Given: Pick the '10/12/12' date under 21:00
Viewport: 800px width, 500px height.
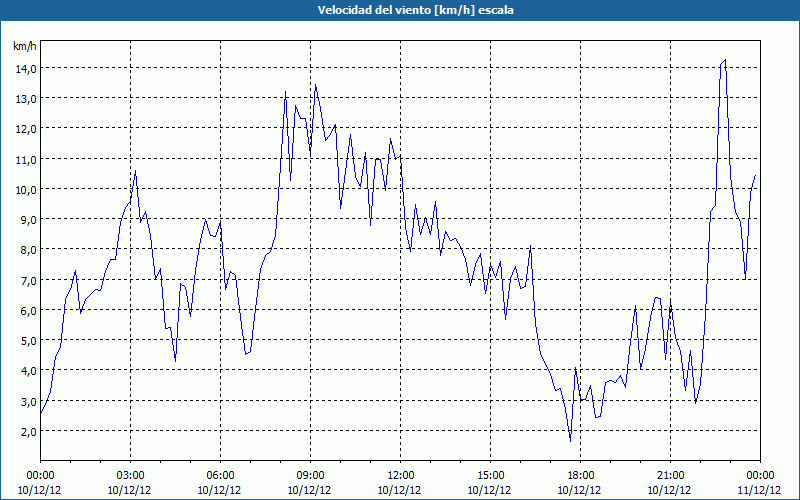Looking at the screenshot, I should coord(670,490).
